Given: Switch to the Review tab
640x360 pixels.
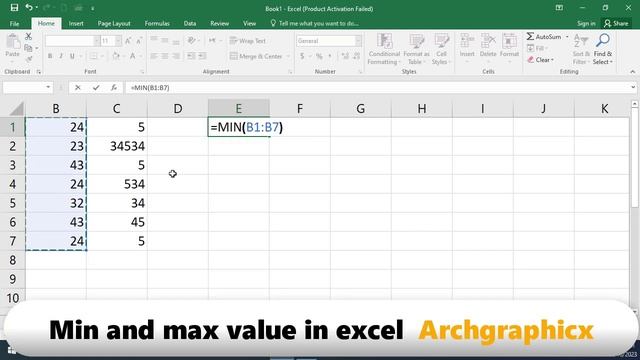Looking at the screenshot, I should [220, 23].
